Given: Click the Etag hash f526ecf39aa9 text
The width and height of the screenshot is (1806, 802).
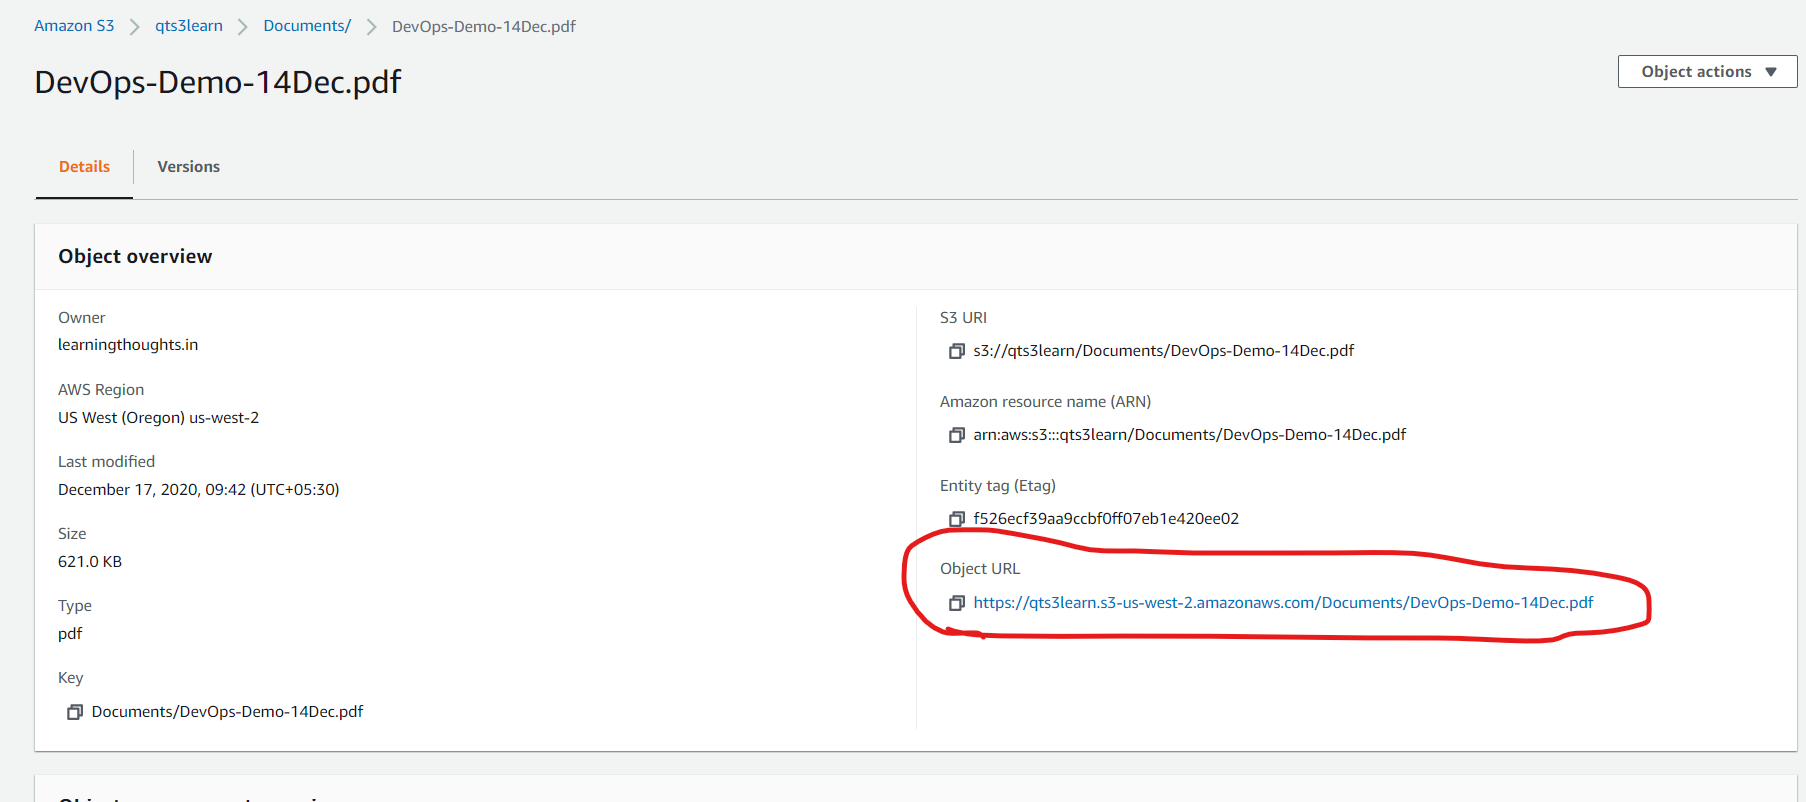Looking at the screenshot, I should 1106,519.
